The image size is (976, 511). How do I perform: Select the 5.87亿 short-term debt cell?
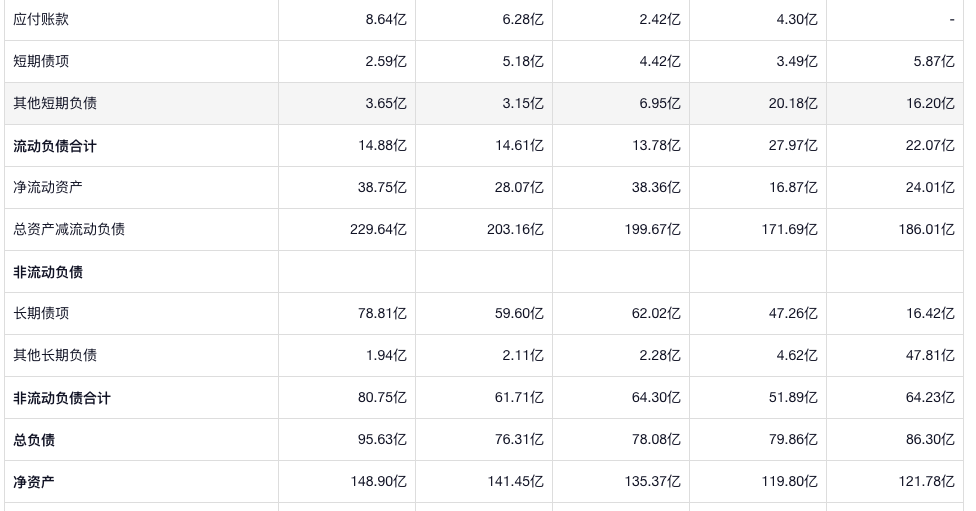tap(934, 61)
